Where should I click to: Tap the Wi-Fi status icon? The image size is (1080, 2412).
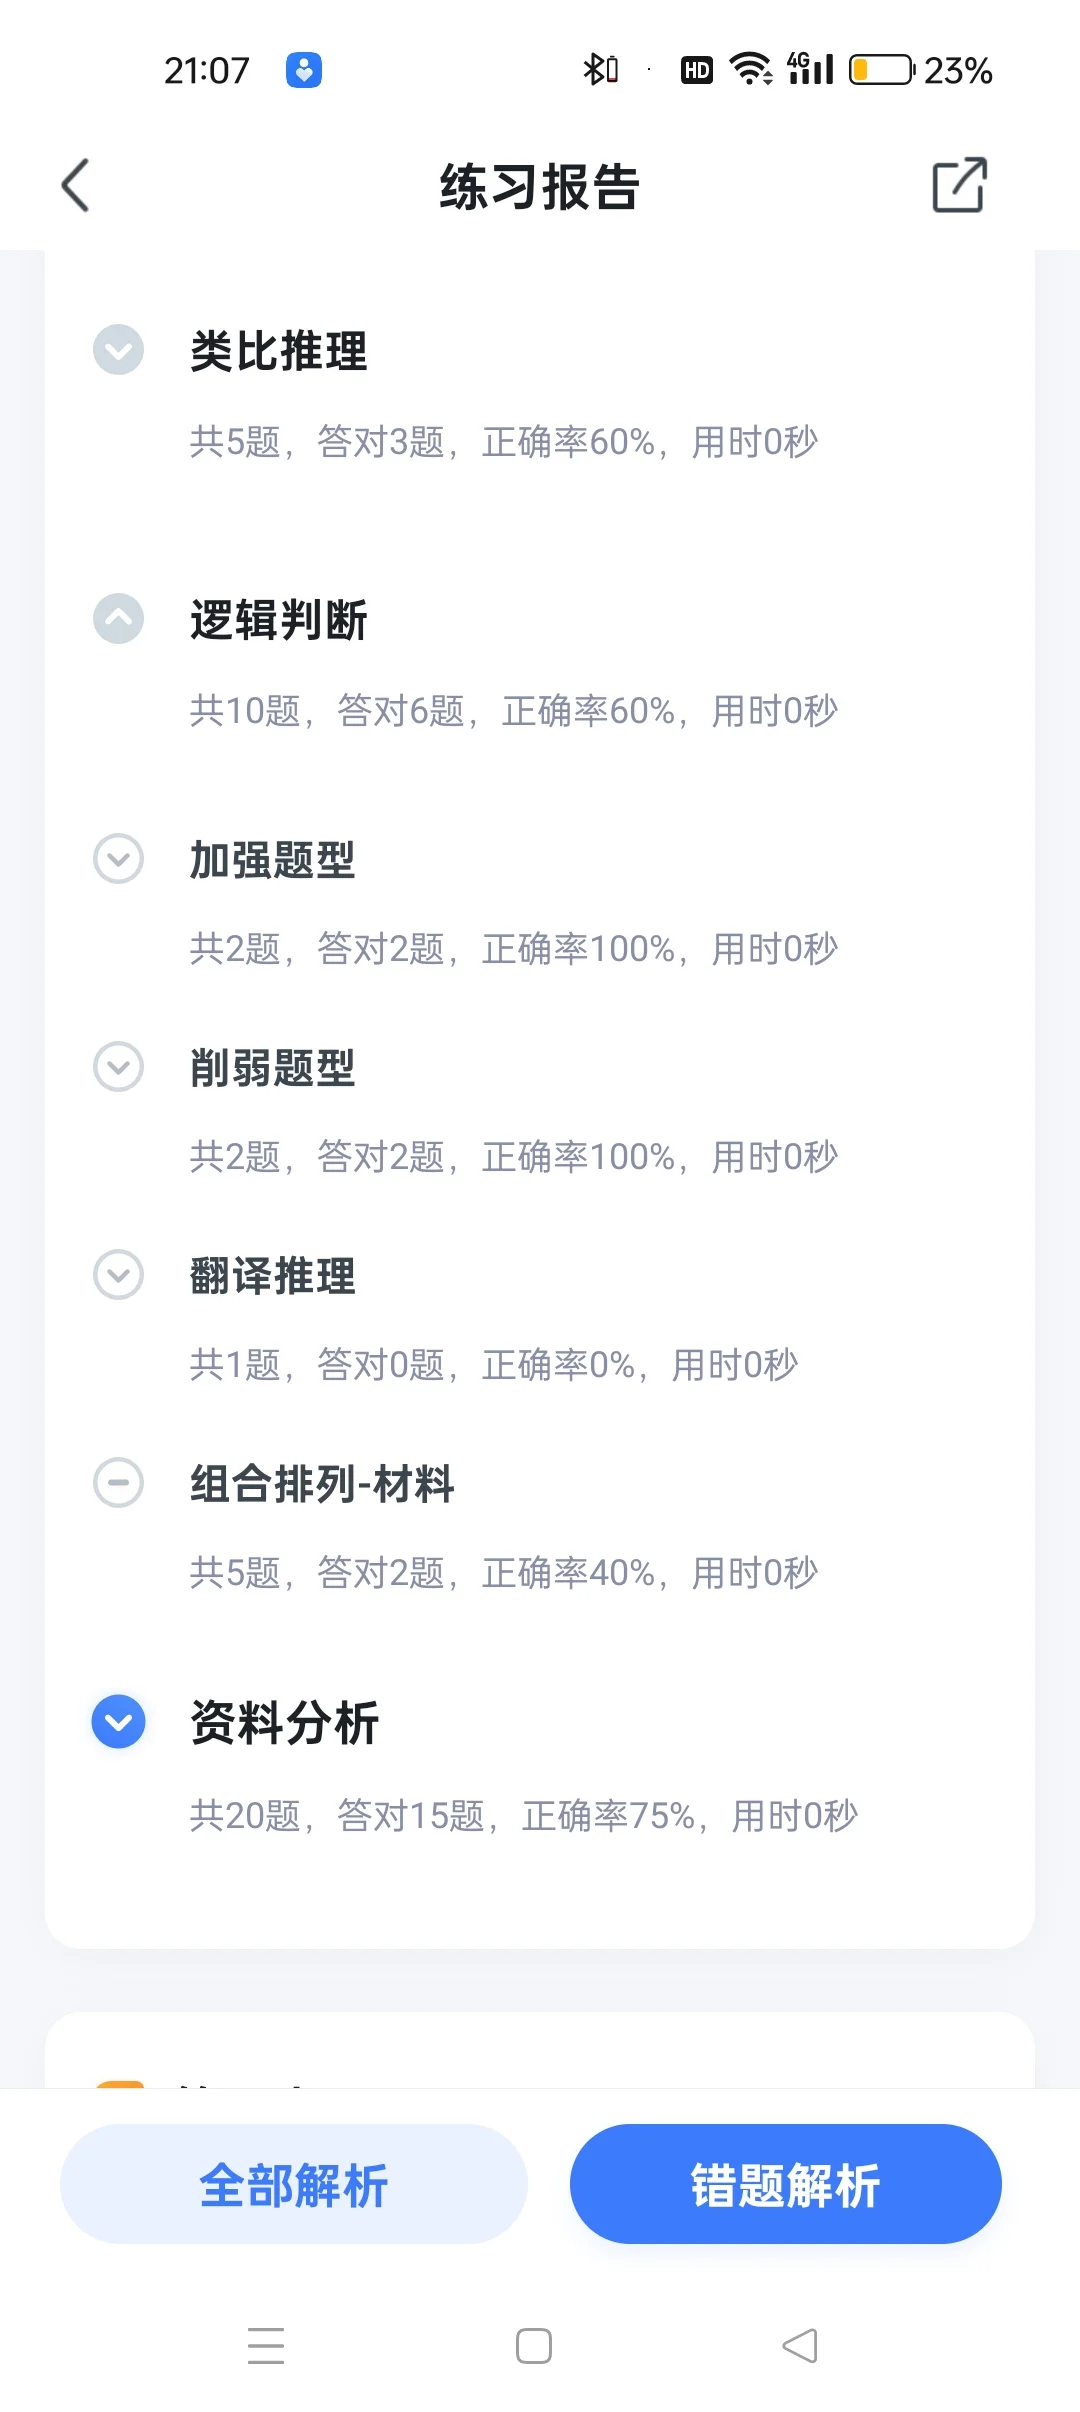click(750, 69)
